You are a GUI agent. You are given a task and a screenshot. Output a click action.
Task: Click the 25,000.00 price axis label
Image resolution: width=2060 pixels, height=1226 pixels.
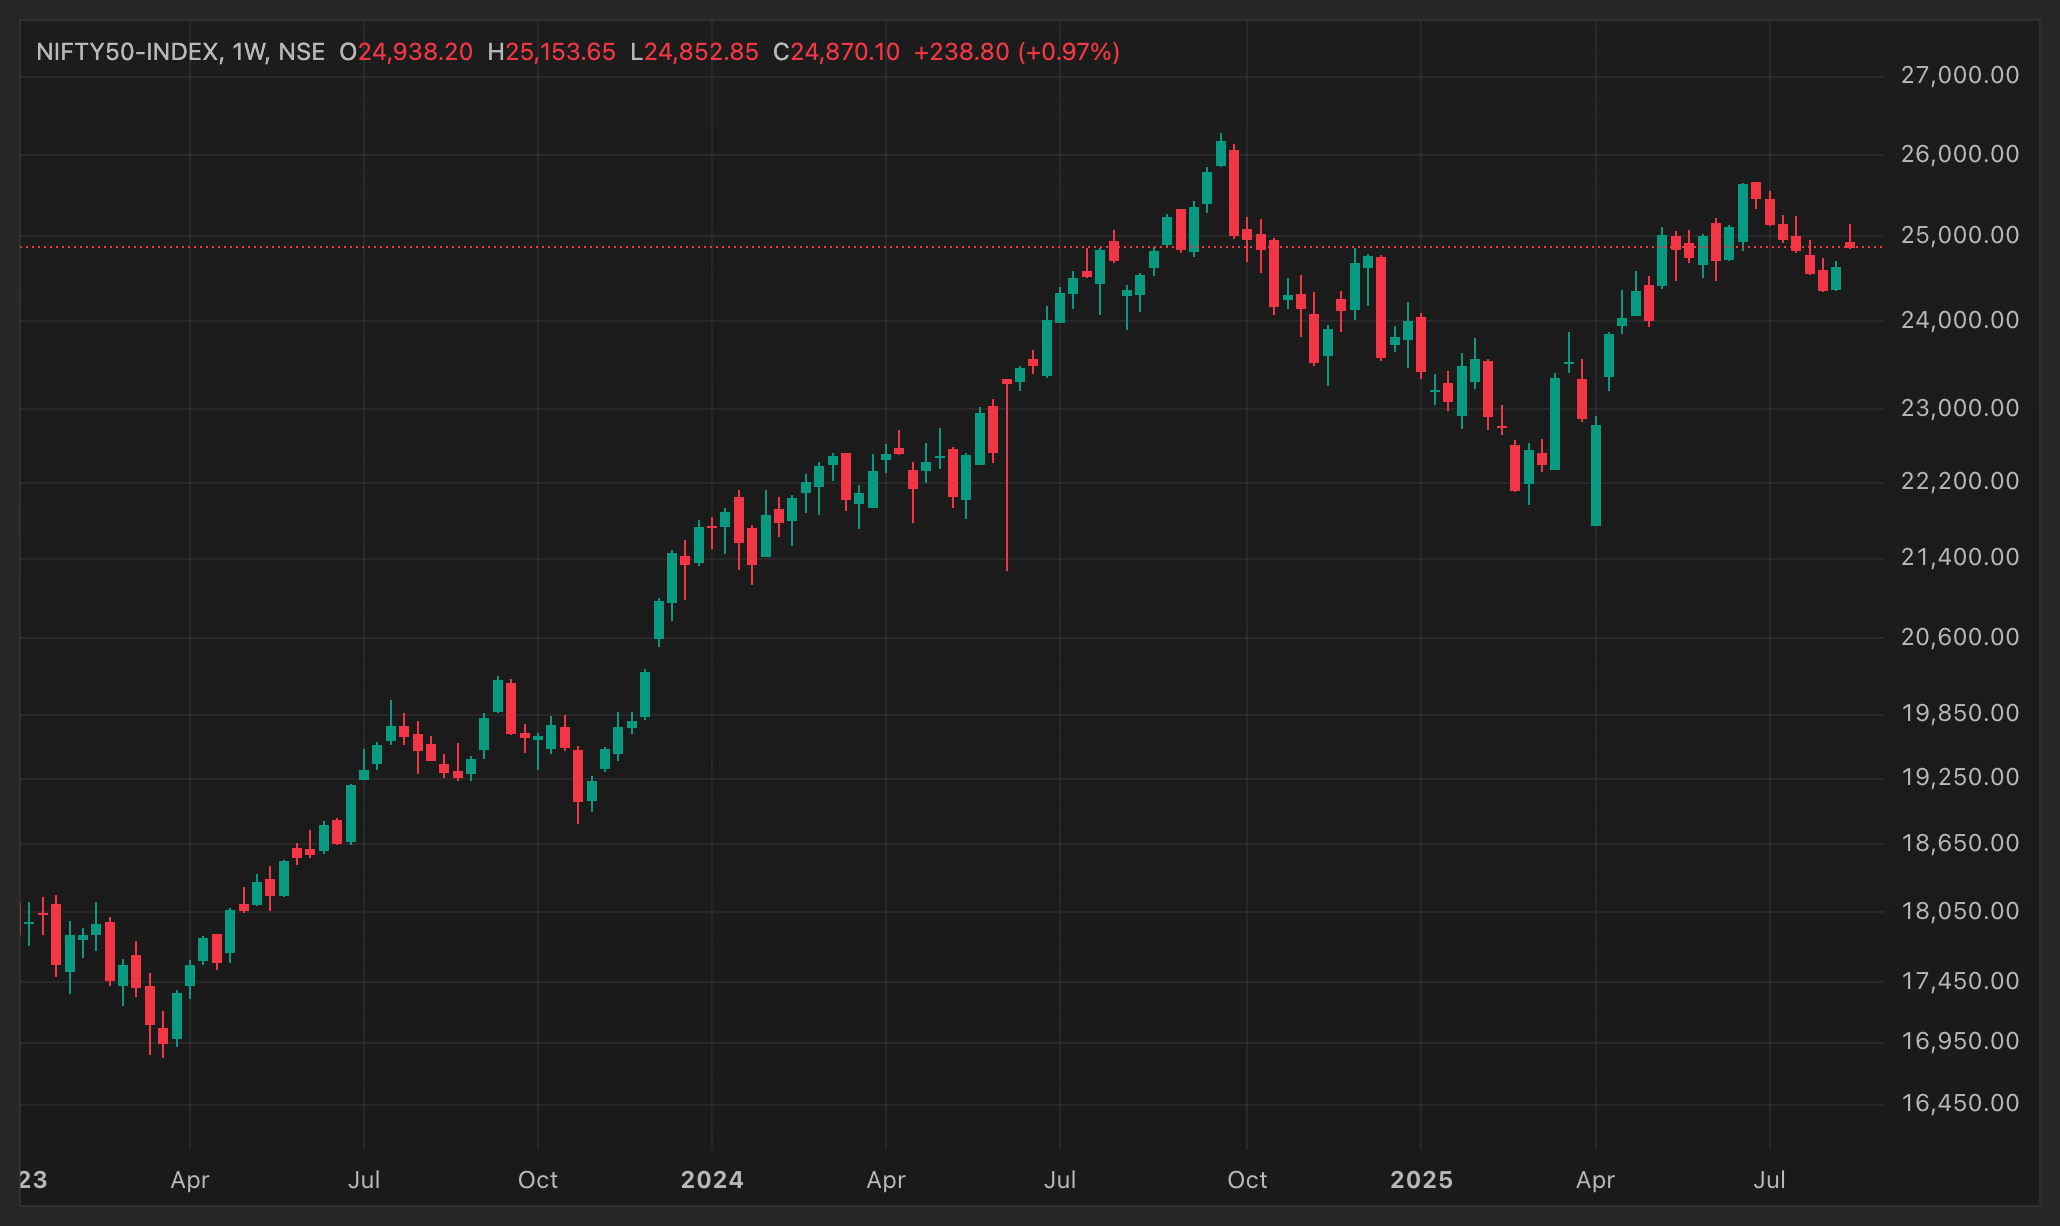click(x=1959, y=235)
